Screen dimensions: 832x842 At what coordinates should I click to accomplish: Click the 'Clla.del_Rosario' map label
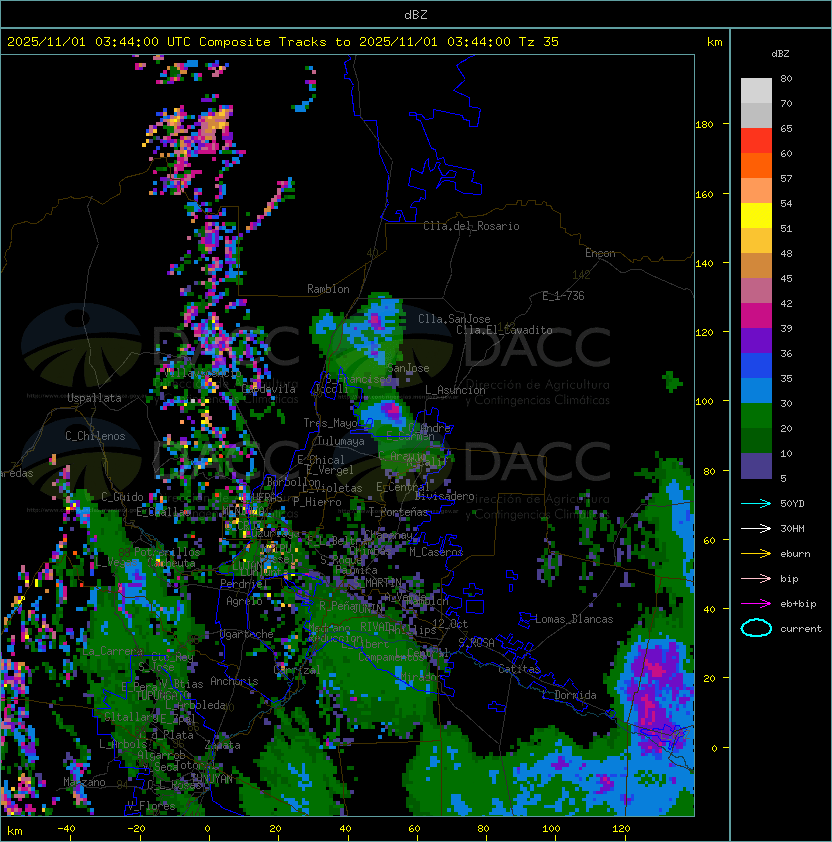point(471,226)
